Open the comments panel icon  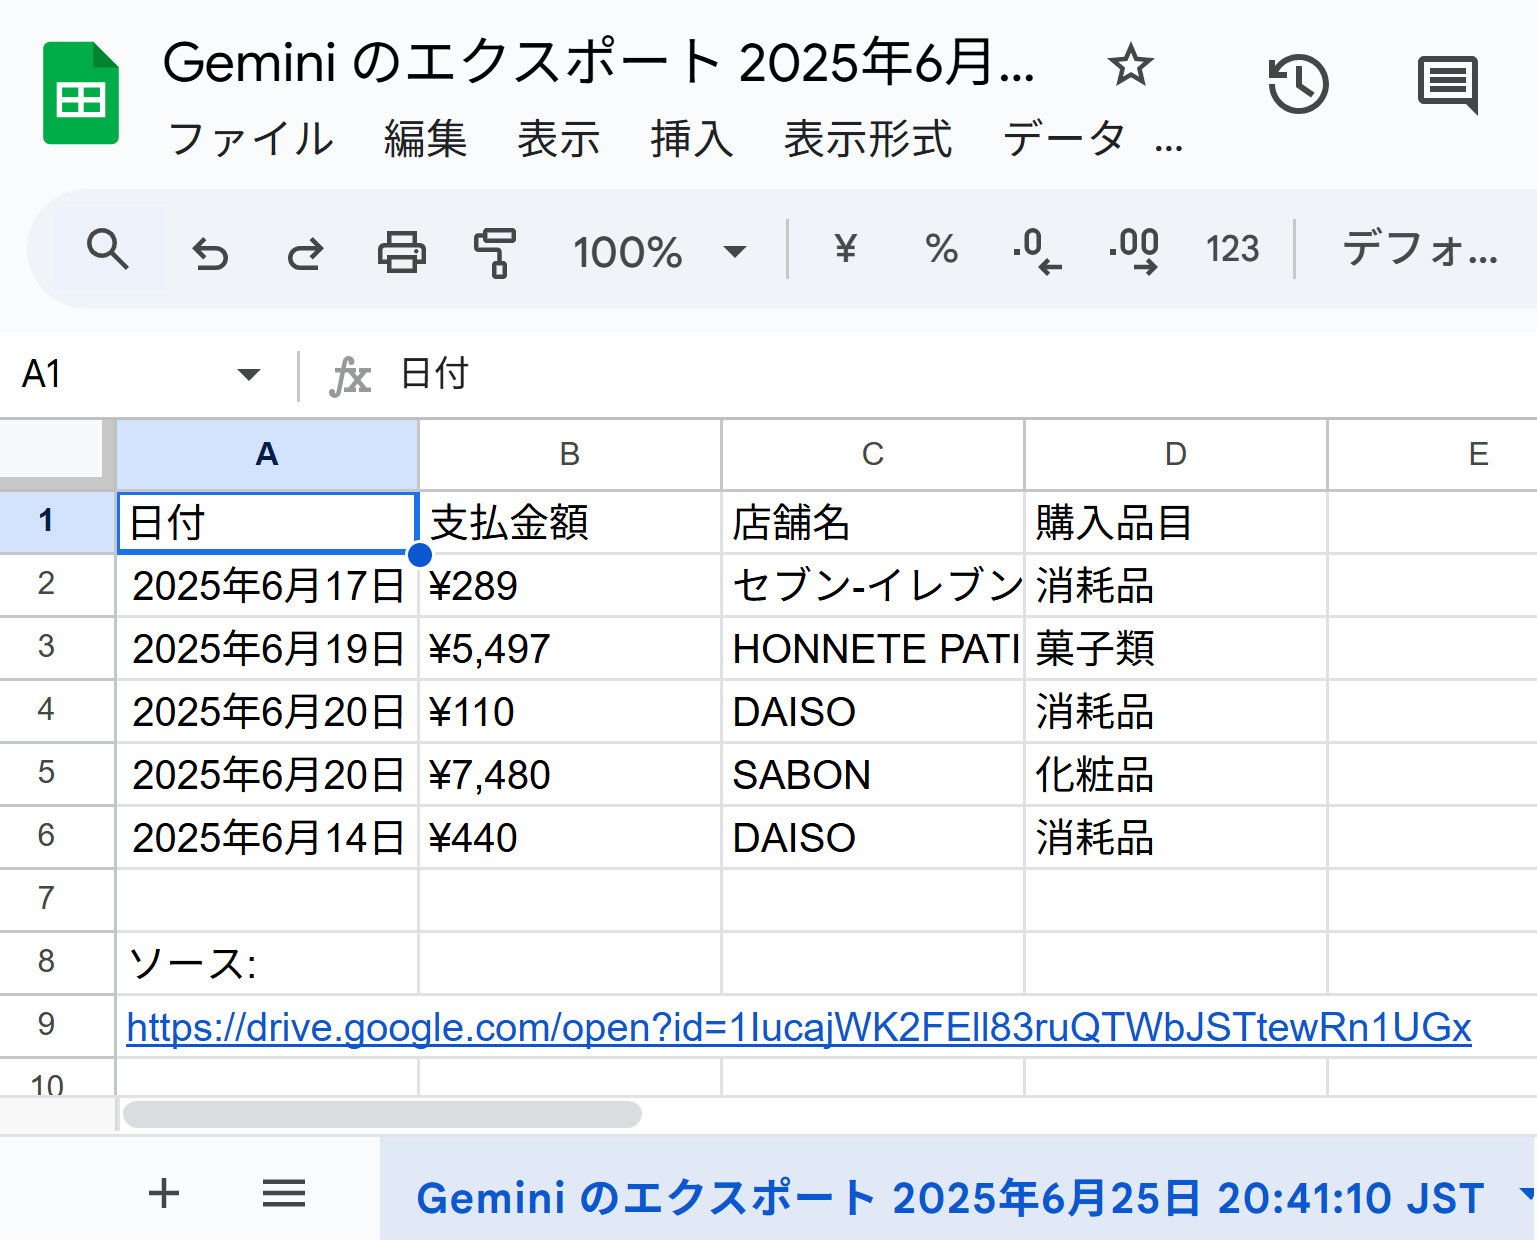(x=1447, y=84)
